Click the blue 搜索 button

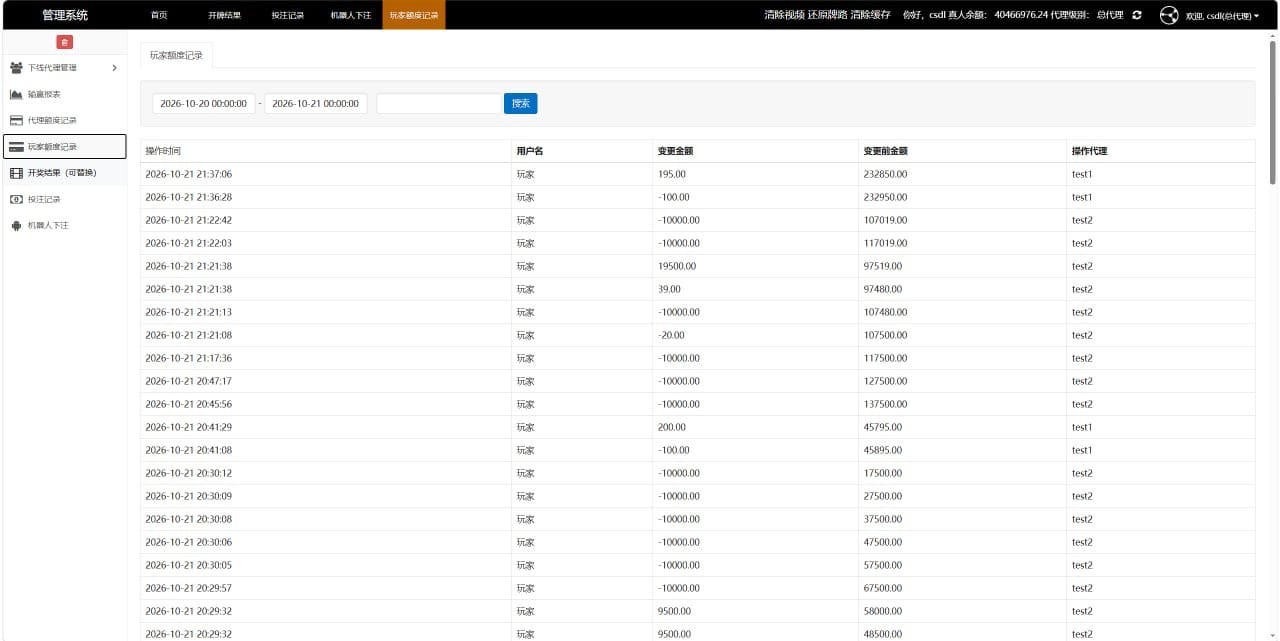(521, 103)
